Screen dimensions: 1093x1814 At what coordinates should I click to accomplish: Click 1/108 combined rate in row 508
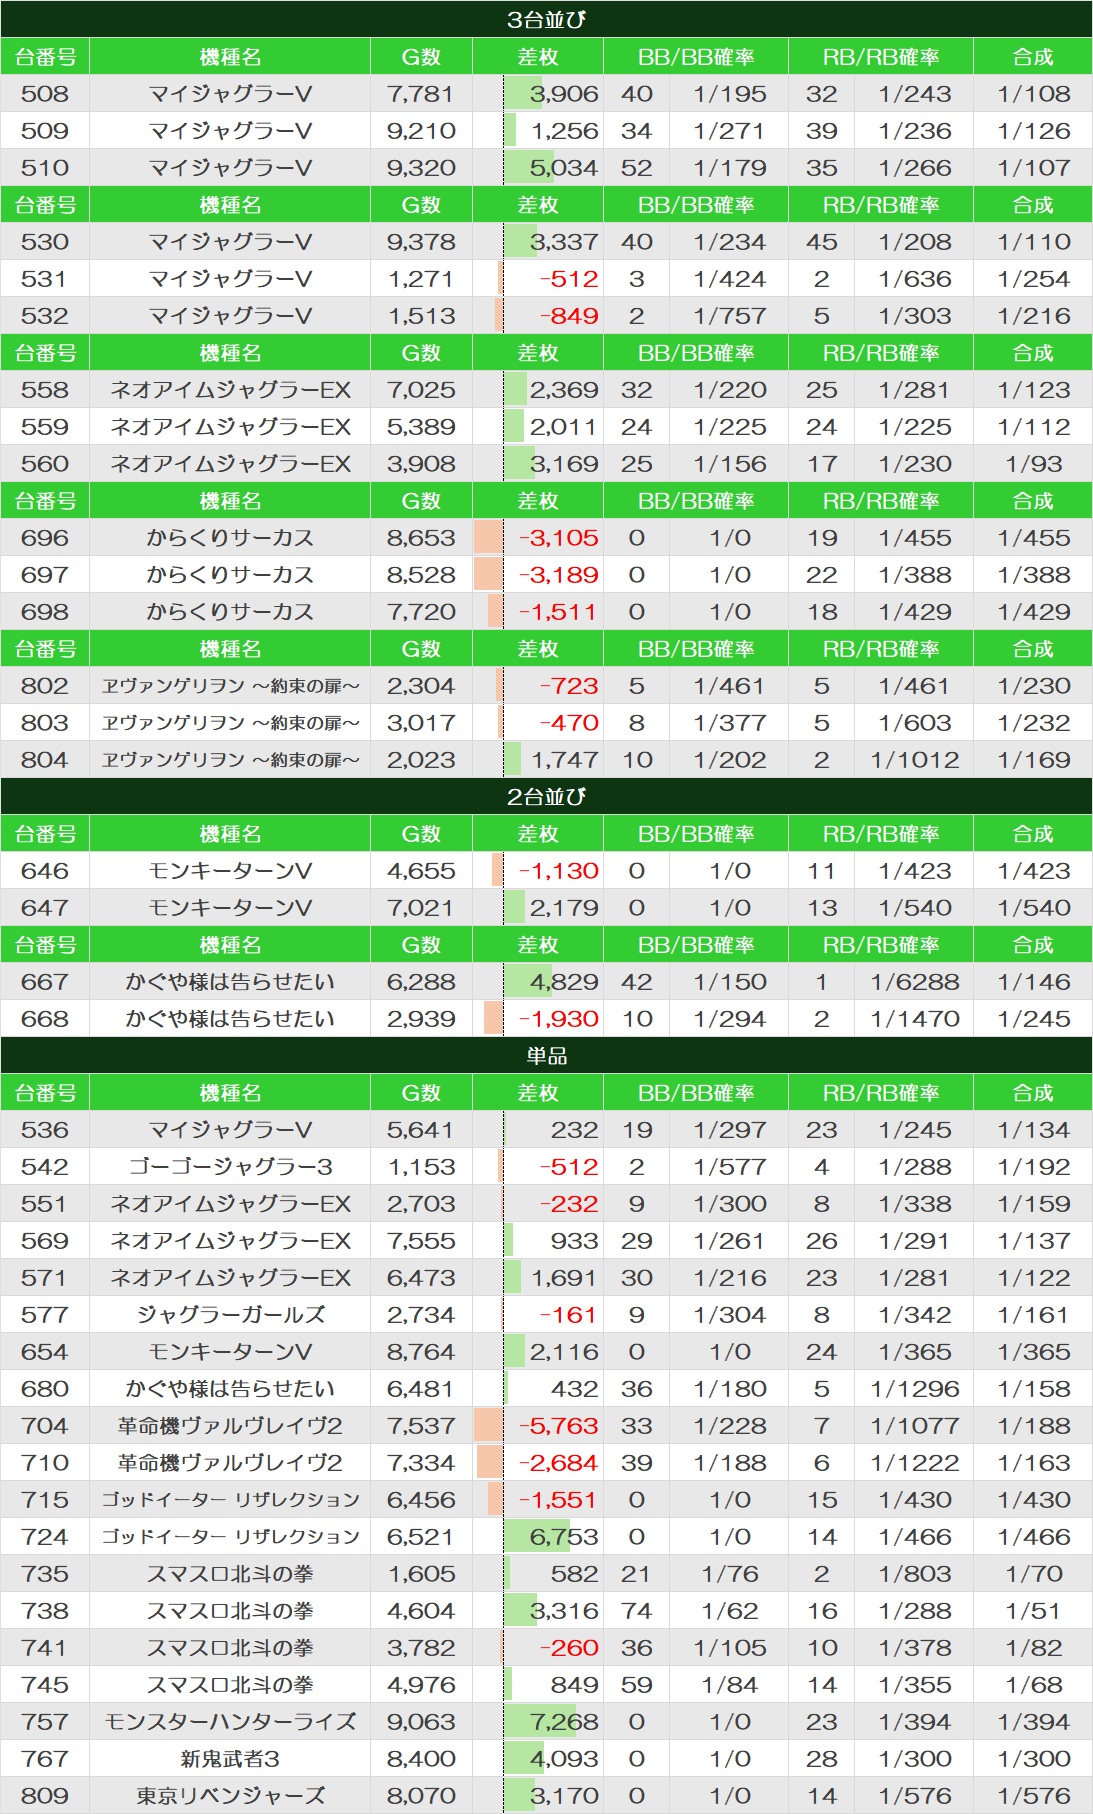1033,94
